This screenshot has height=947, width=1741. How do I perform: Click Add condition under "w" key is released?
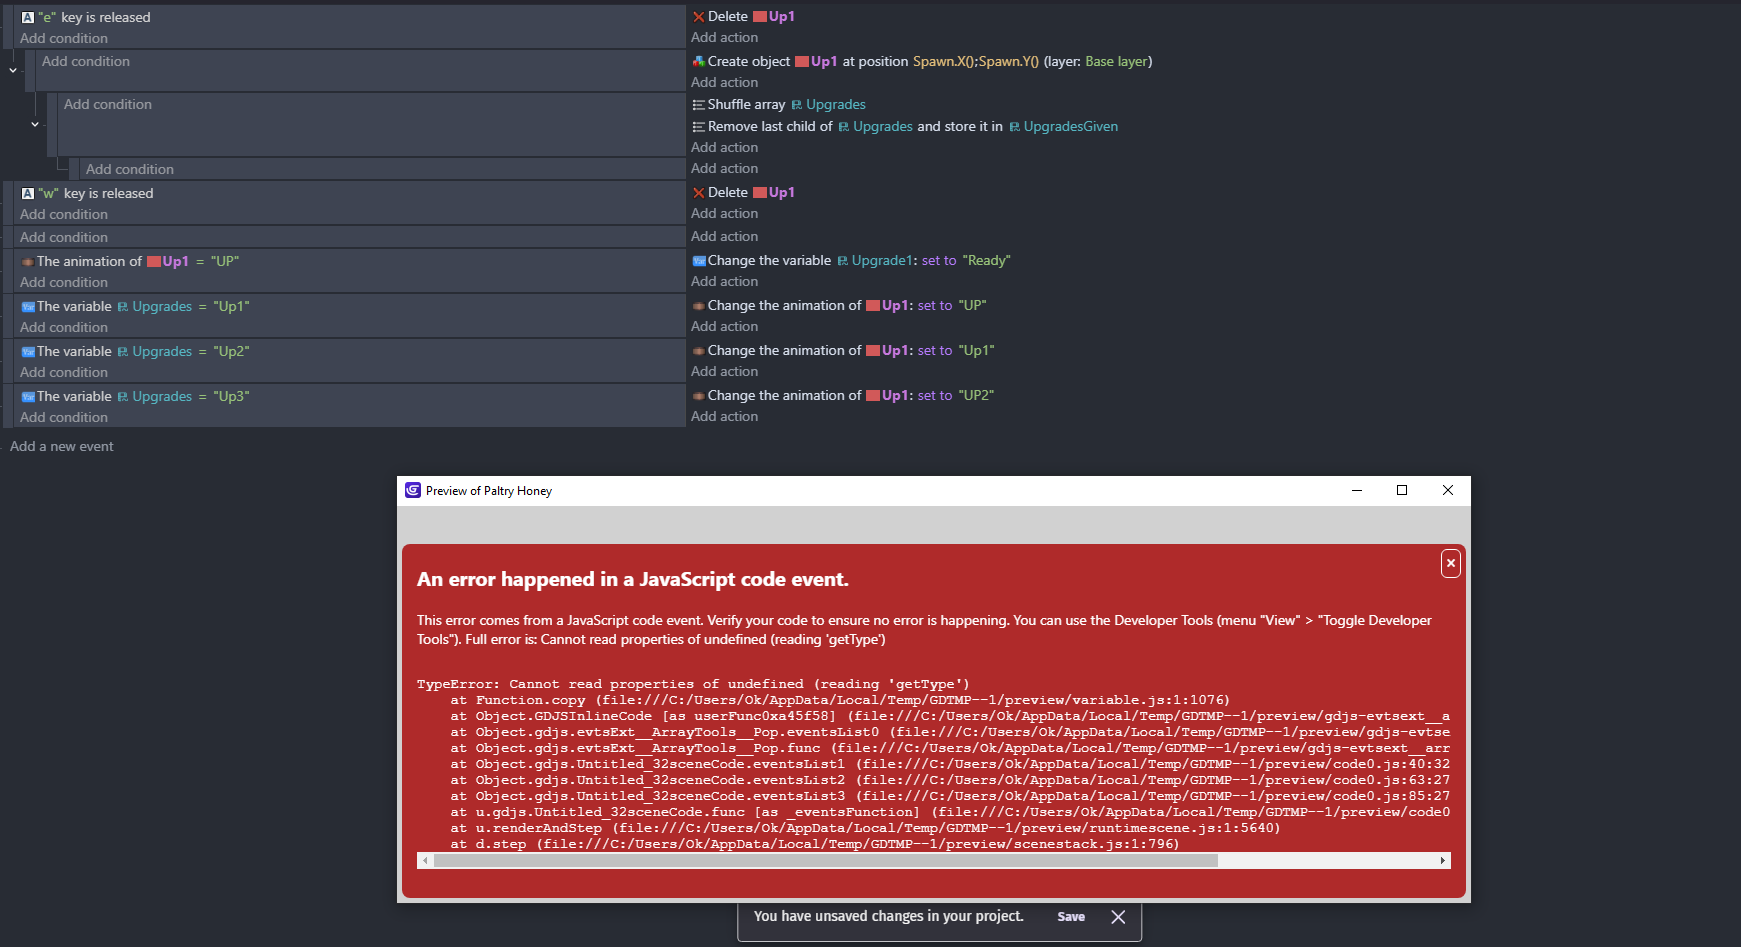(64, 215)
